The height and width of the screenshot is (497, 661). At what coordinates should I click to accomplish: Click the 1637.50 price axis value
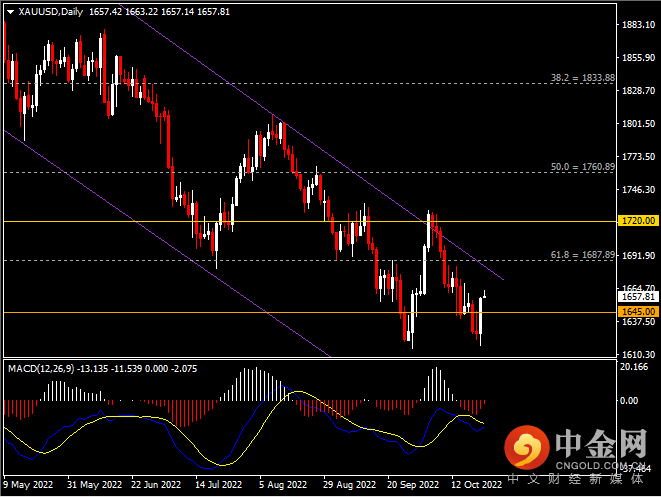coord(639,322)
